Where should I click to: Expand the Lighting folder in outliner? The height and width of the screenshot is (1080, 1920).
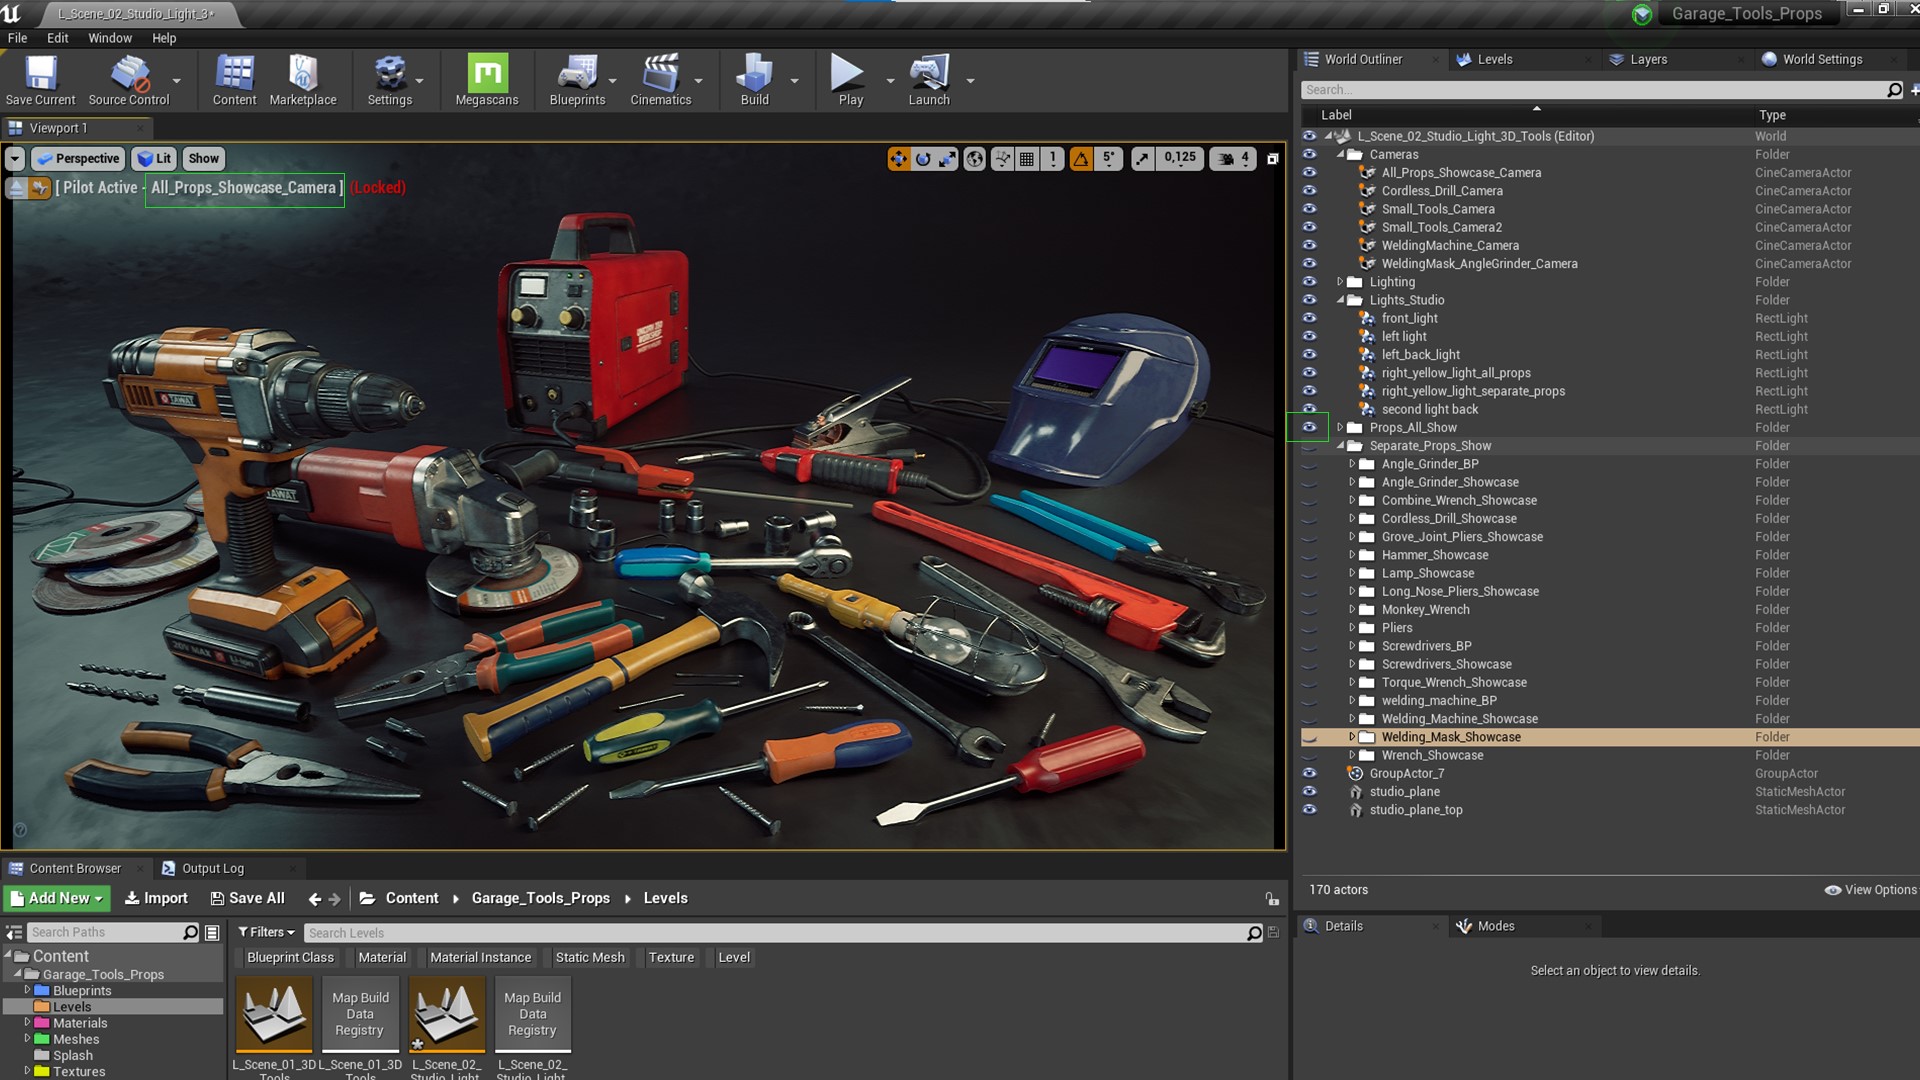pos(1340,282)
